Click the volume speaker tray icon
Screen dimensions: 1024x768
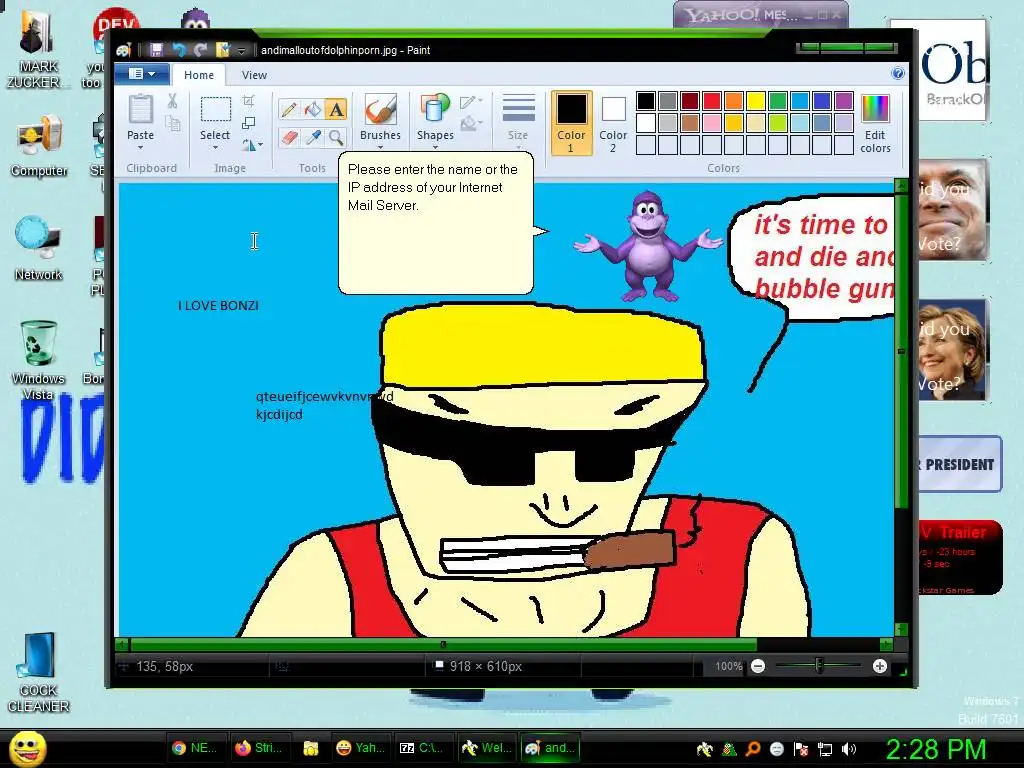[849, 749]
